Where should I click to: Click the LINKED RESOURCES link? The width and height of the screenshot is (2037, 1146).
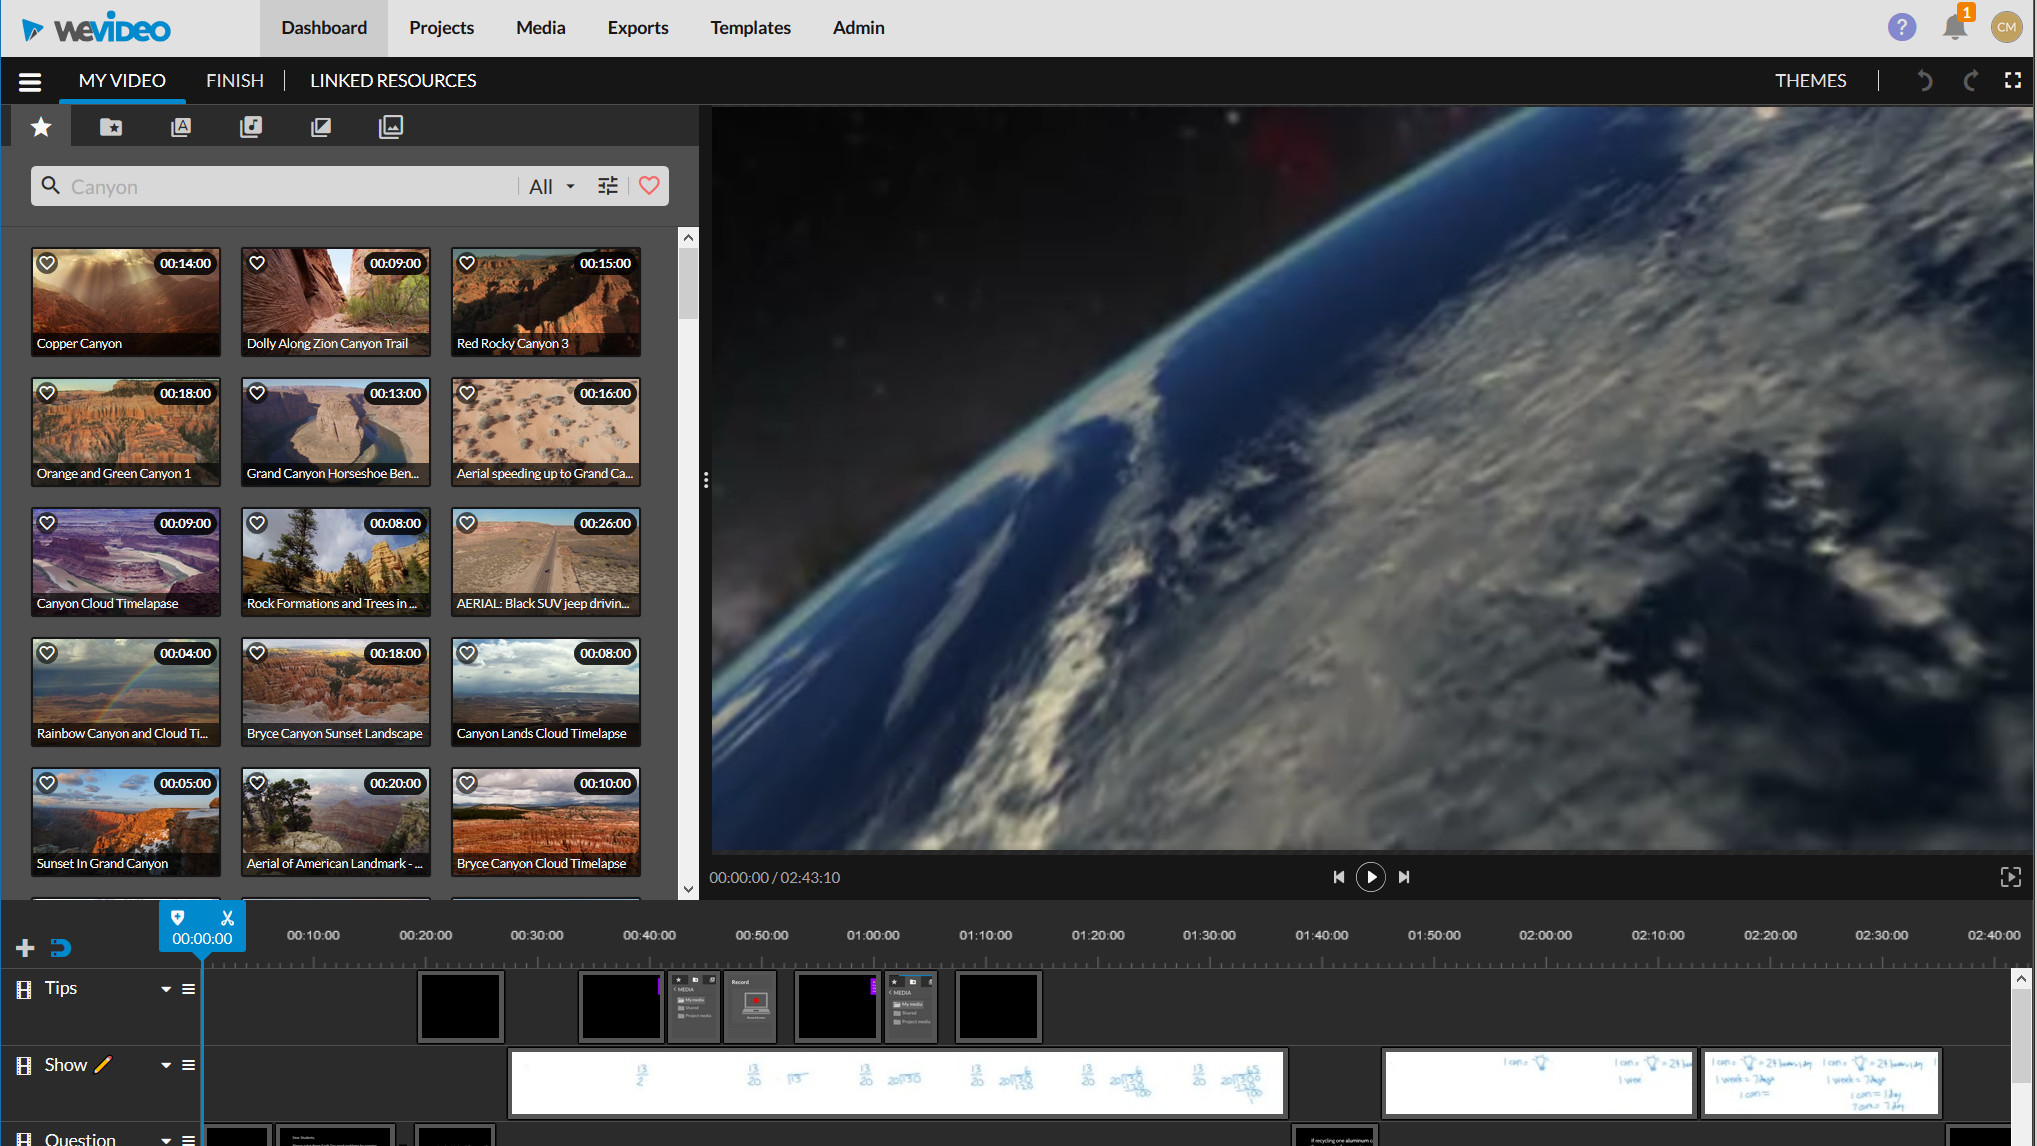[x=393, y=80]
